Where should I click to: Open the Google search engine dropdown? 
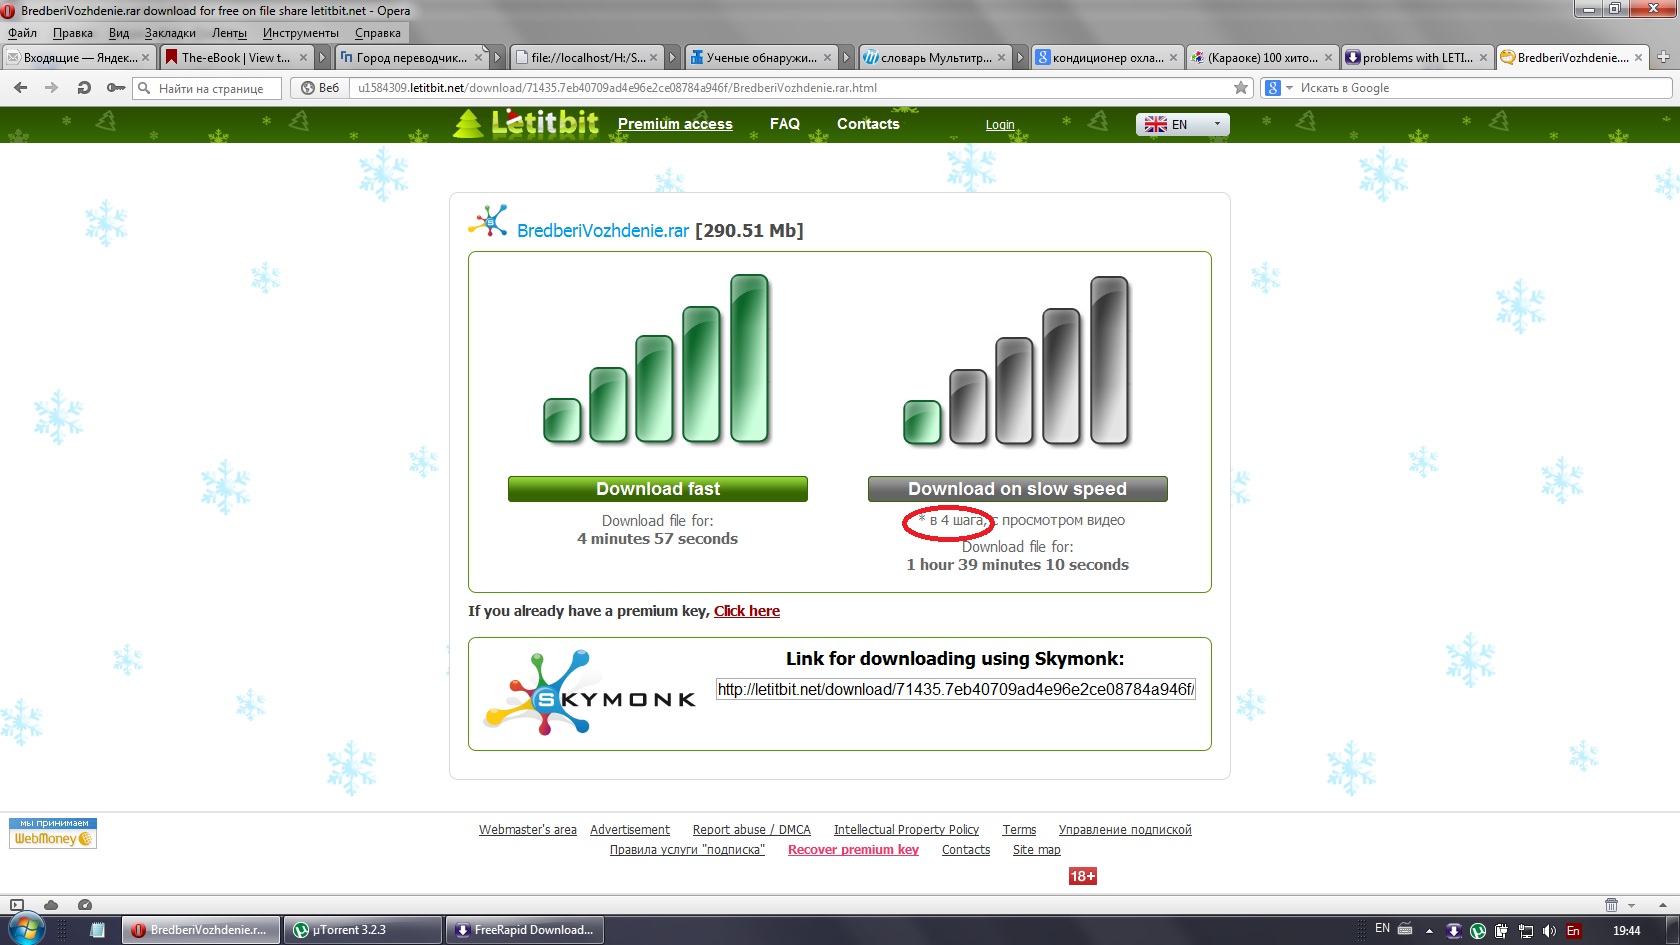1278,88
